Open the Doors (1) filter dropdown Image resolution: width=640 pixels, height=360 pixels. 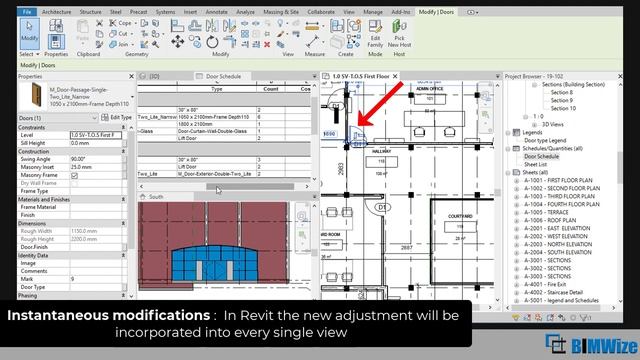point(94,118)
